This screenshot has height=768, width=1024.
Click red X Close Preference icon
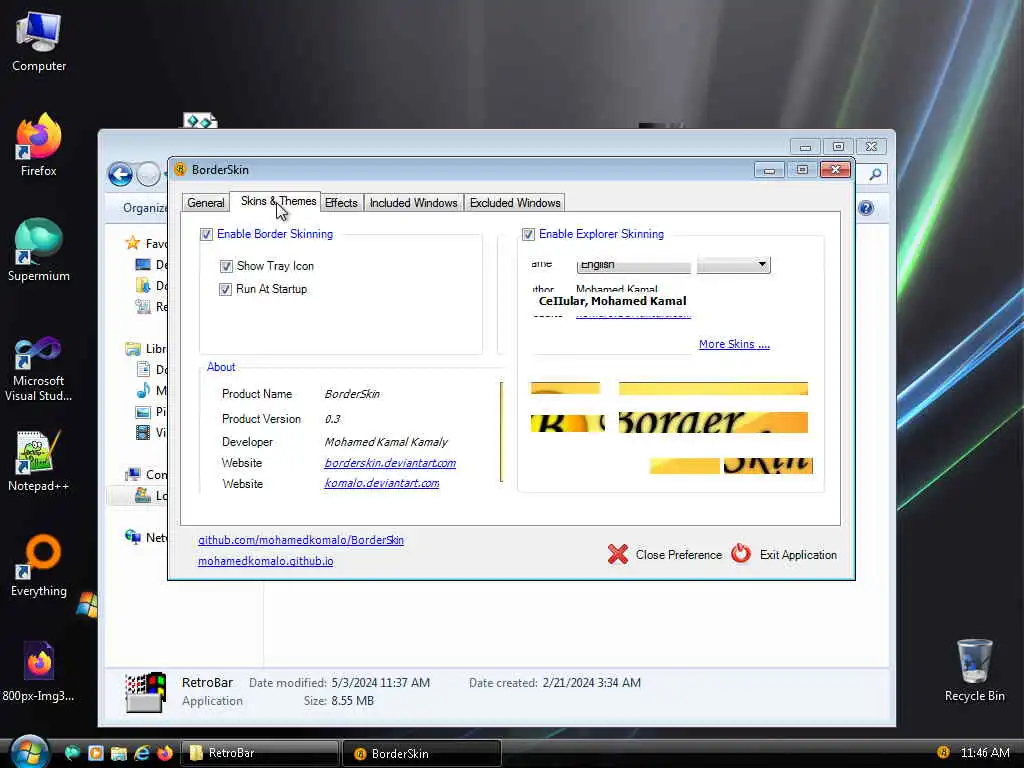pos(618,554)
